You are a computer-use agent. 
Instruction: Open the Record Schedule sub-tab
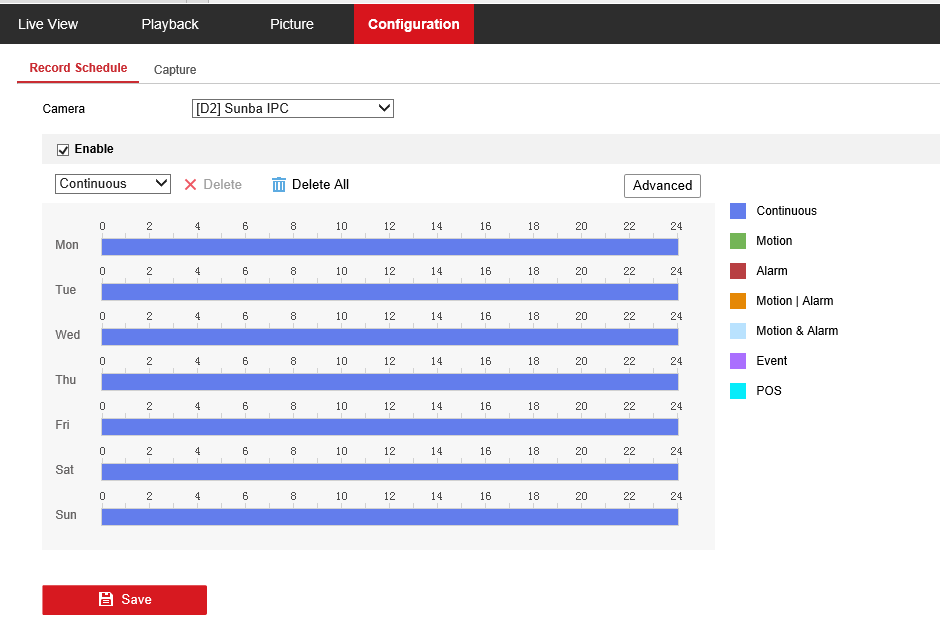click(79, 68)
